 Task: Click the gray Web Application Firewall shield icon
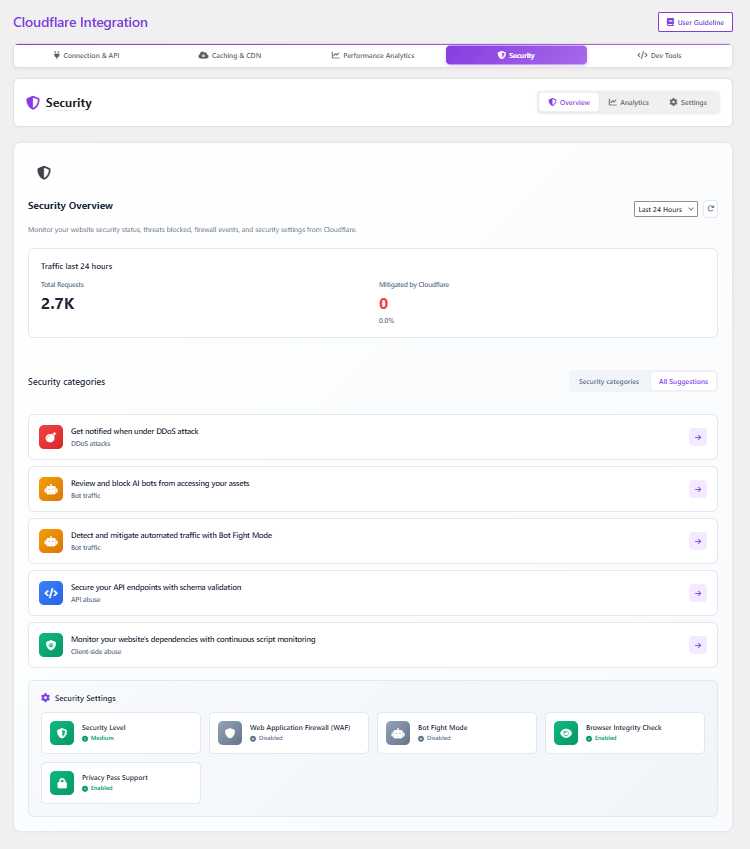230,733
